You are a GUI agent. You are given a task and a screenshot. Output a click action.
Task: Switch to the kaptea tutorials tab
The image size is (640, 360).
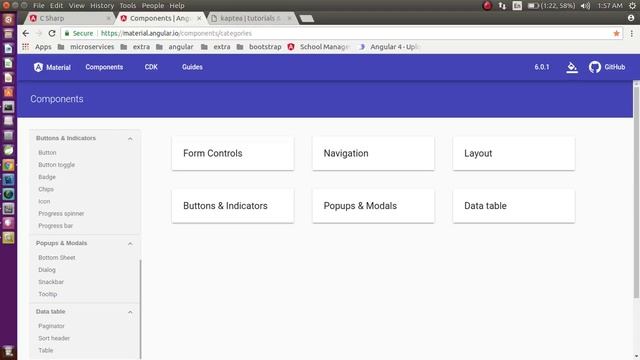[250, 18]
